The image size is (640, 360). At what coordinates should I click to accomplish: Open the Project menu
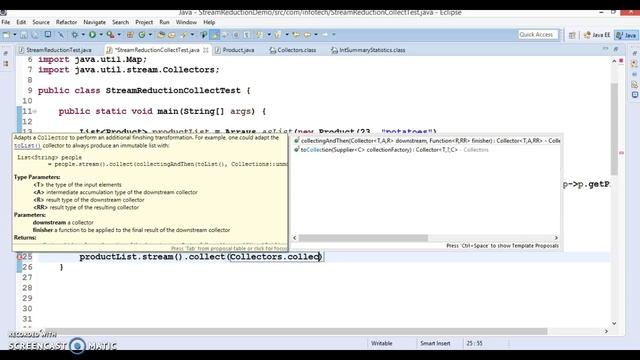pos(144,22)
